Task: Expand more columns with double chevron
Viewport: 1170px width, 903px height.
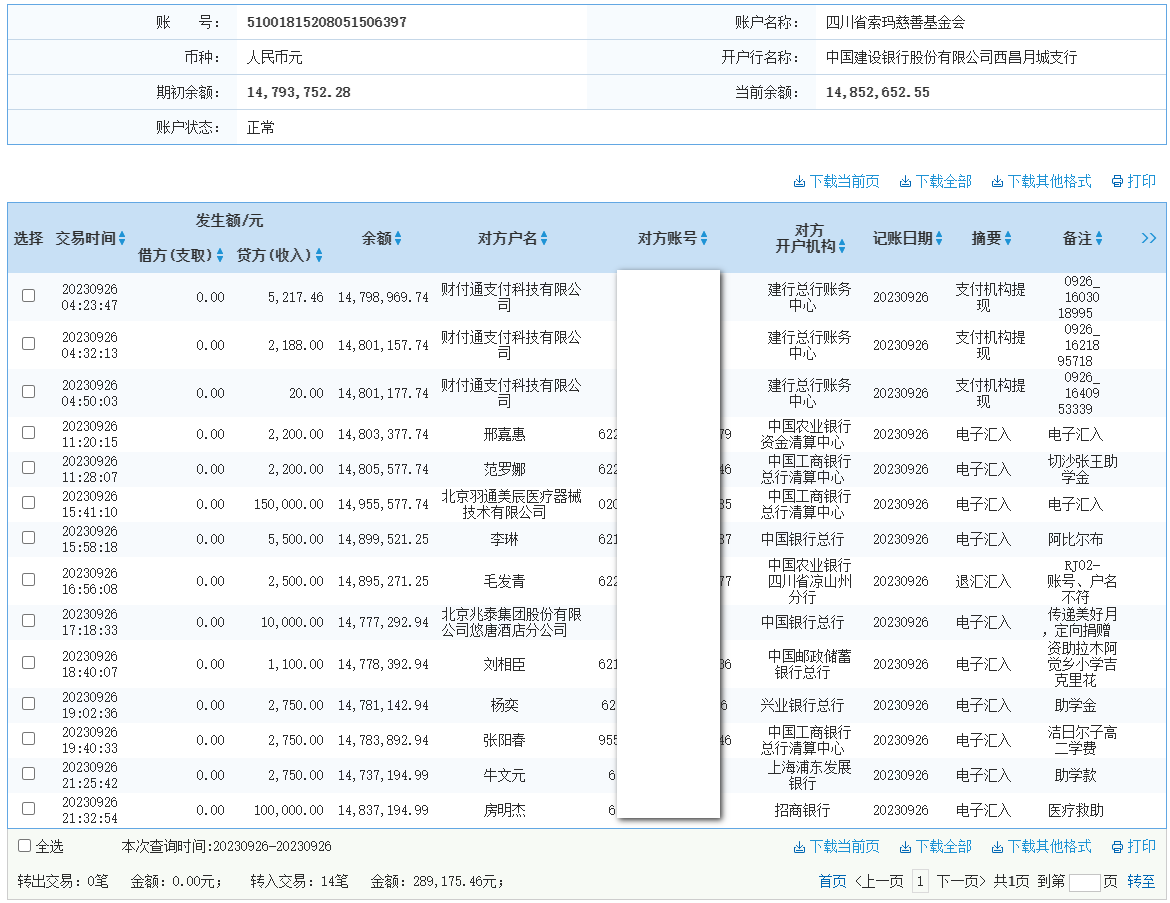Action: tap(1148, 238)
